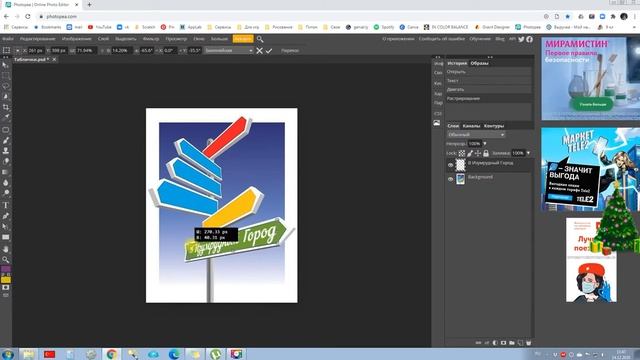Click the orange Аккаунт button
640x360 pixels.
(243, 39)
